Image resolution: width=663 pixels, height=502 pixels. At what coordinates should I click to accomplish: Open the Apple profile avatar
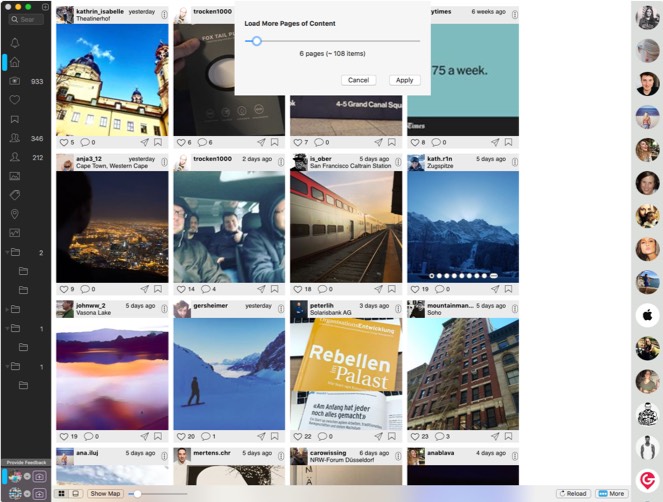click(x=647, y=315)
